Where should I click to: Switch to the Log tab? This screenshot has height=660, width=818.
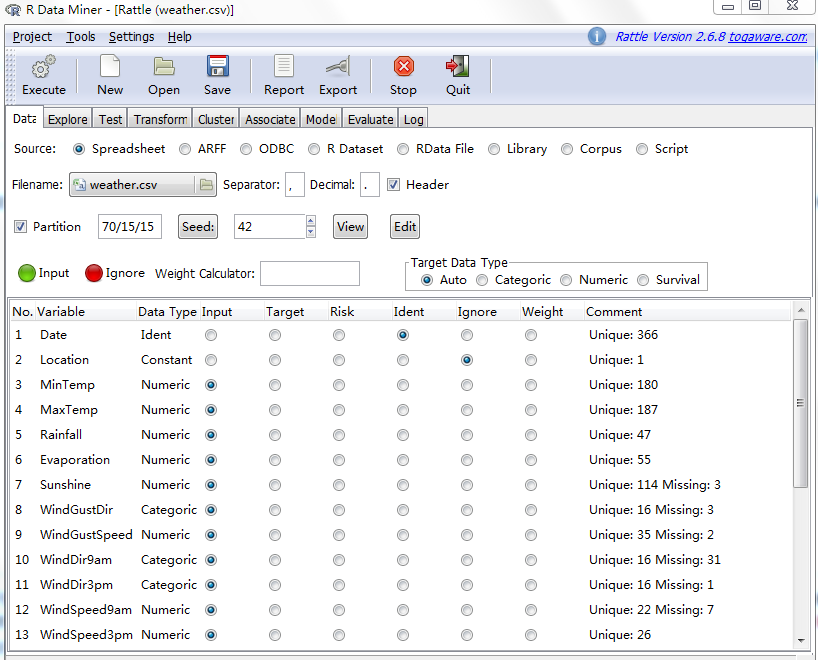pyautogui.click(x=414, y=119)
